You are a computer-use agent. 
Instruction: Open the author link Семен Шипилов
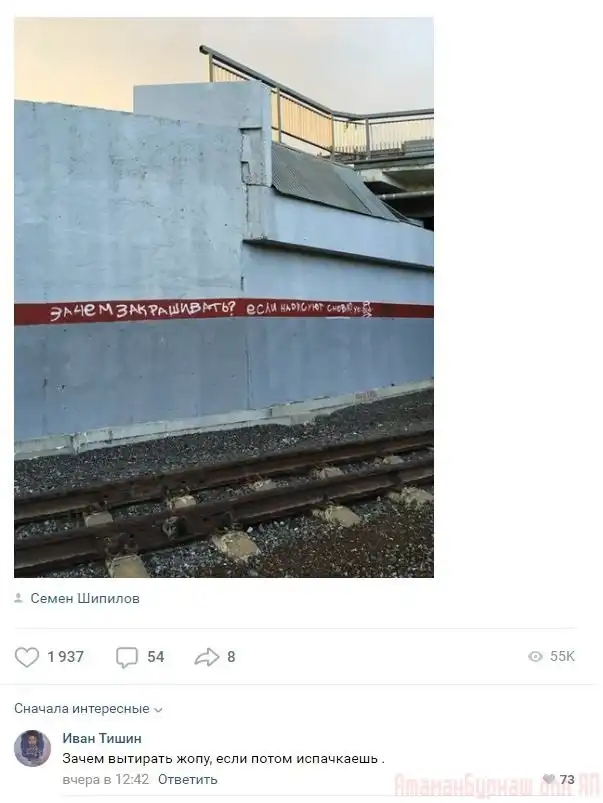(x=85, y=598)
